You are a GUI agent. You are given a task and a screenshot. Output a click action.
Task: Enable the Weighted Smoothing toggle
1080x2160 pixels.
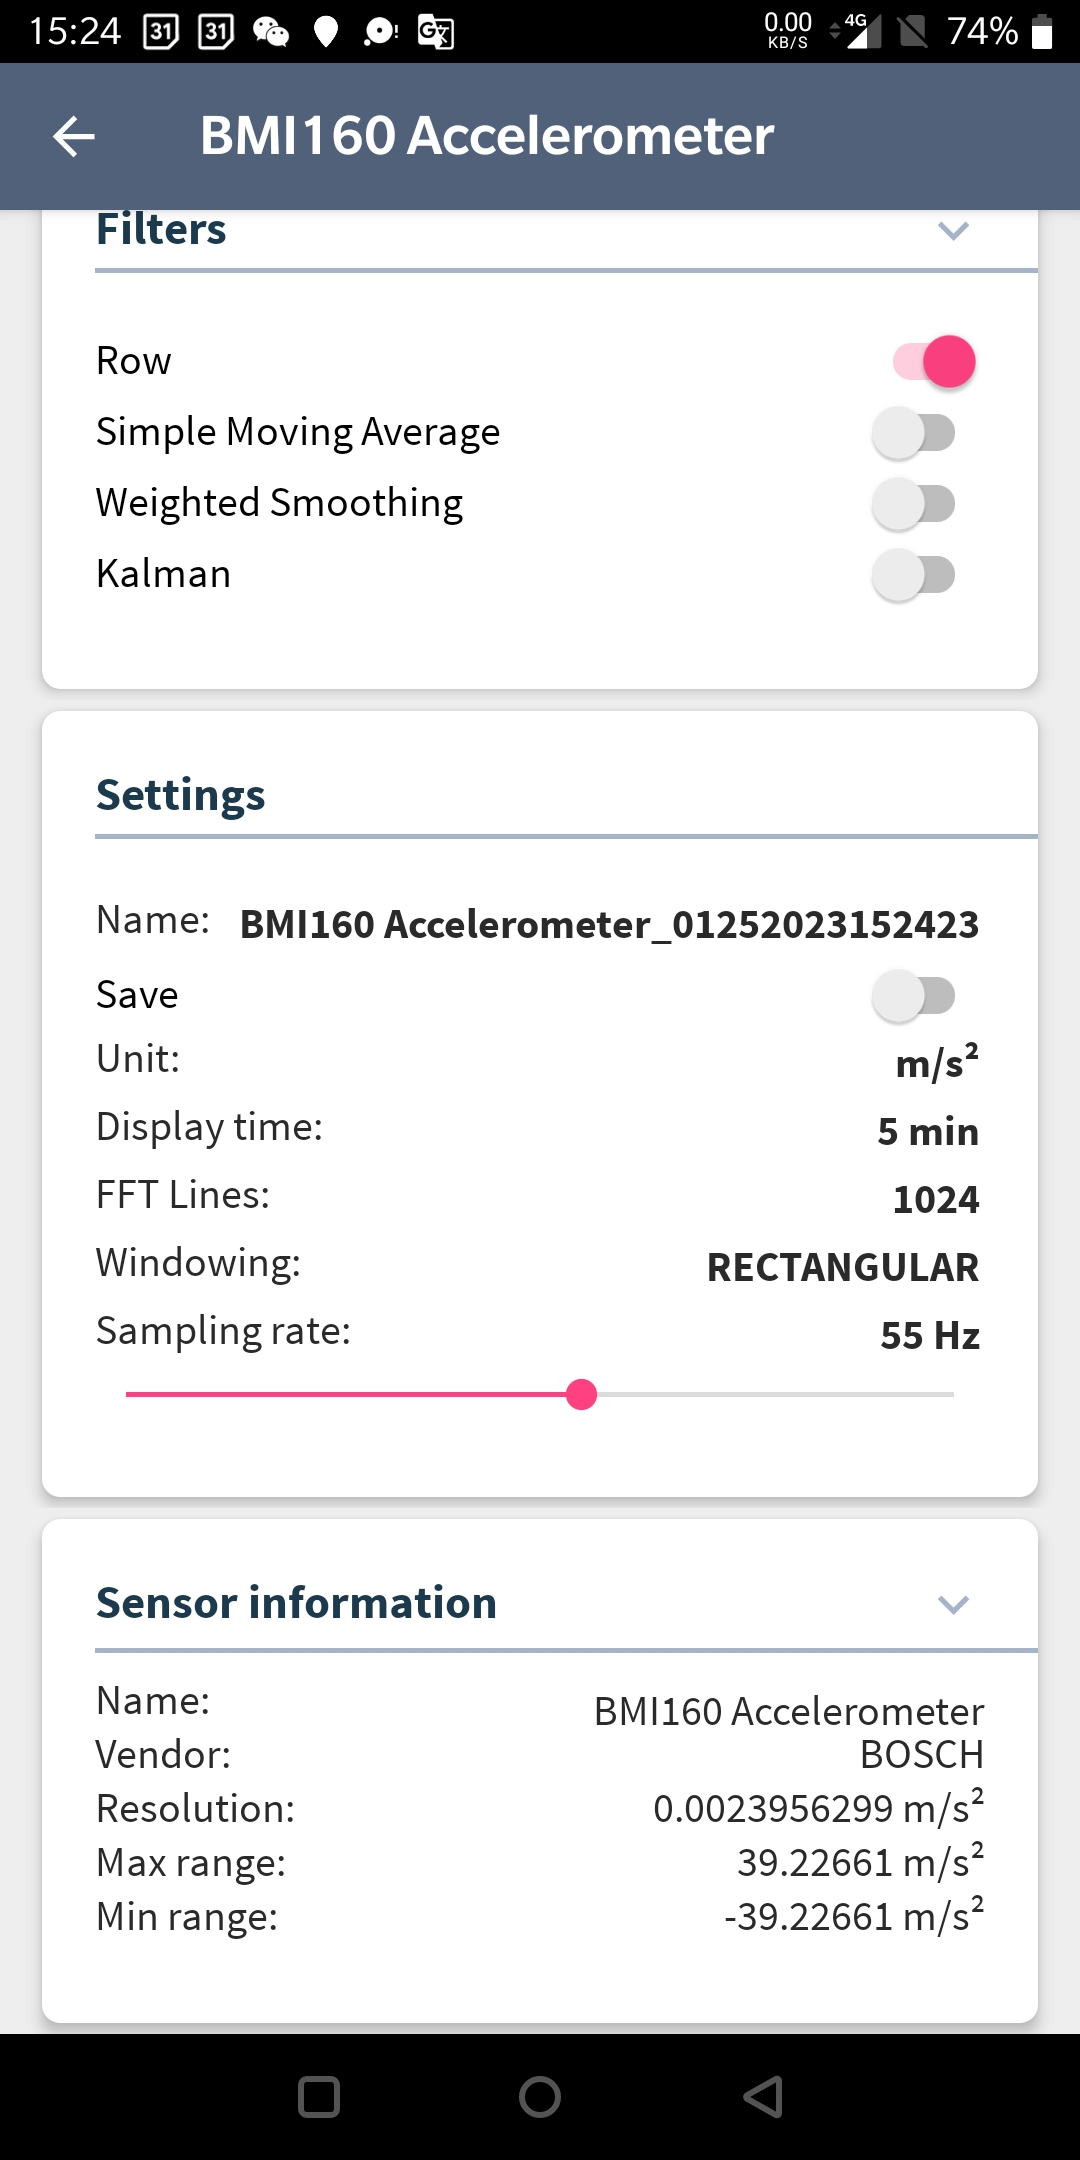(914, 504)
